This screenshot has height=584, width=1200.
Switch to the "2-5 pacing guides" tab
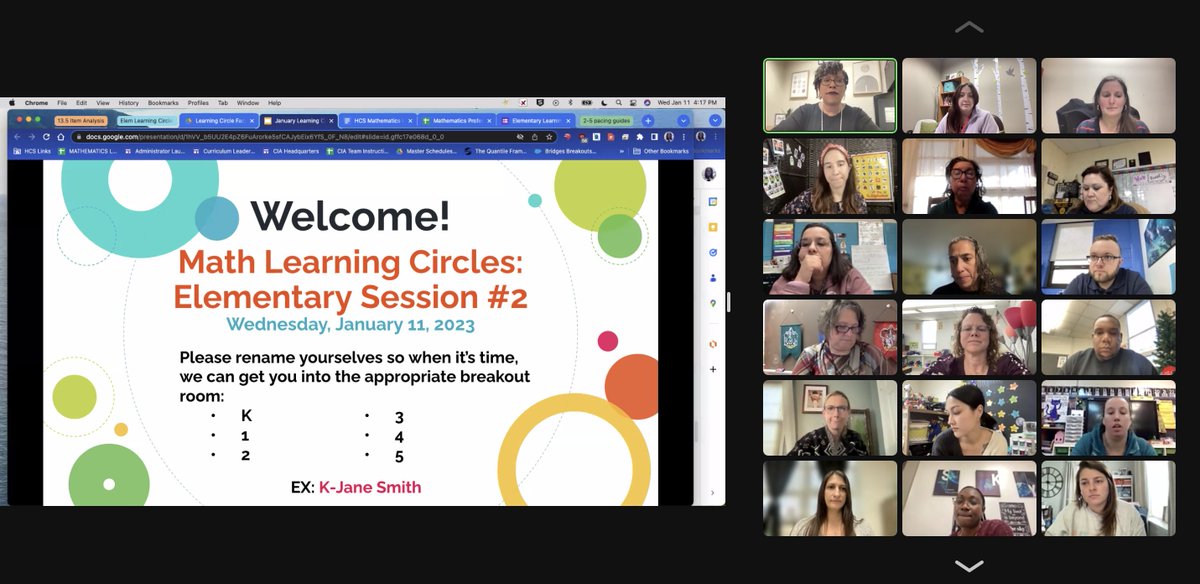click(x=606, y=120)
